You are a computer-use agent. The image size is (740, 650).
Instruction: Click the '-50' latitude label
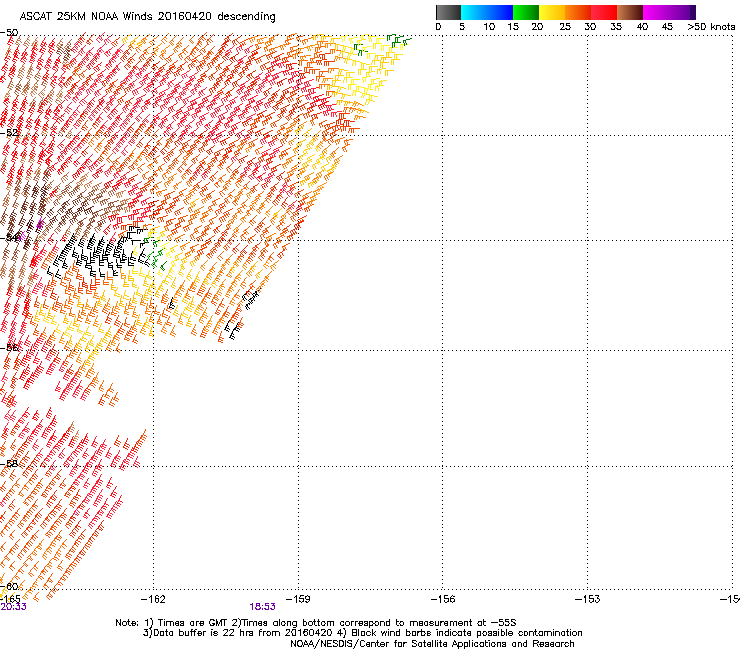pyautogui.click(x=9, y=33)
